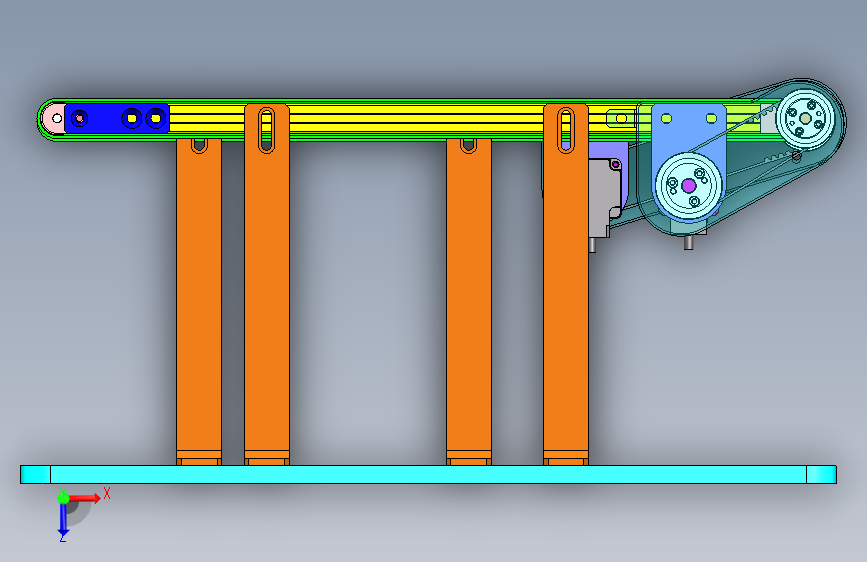Click the blue Z axis of the triad
The height and width of the screenshot is (562, 867).
coord(63,518)
